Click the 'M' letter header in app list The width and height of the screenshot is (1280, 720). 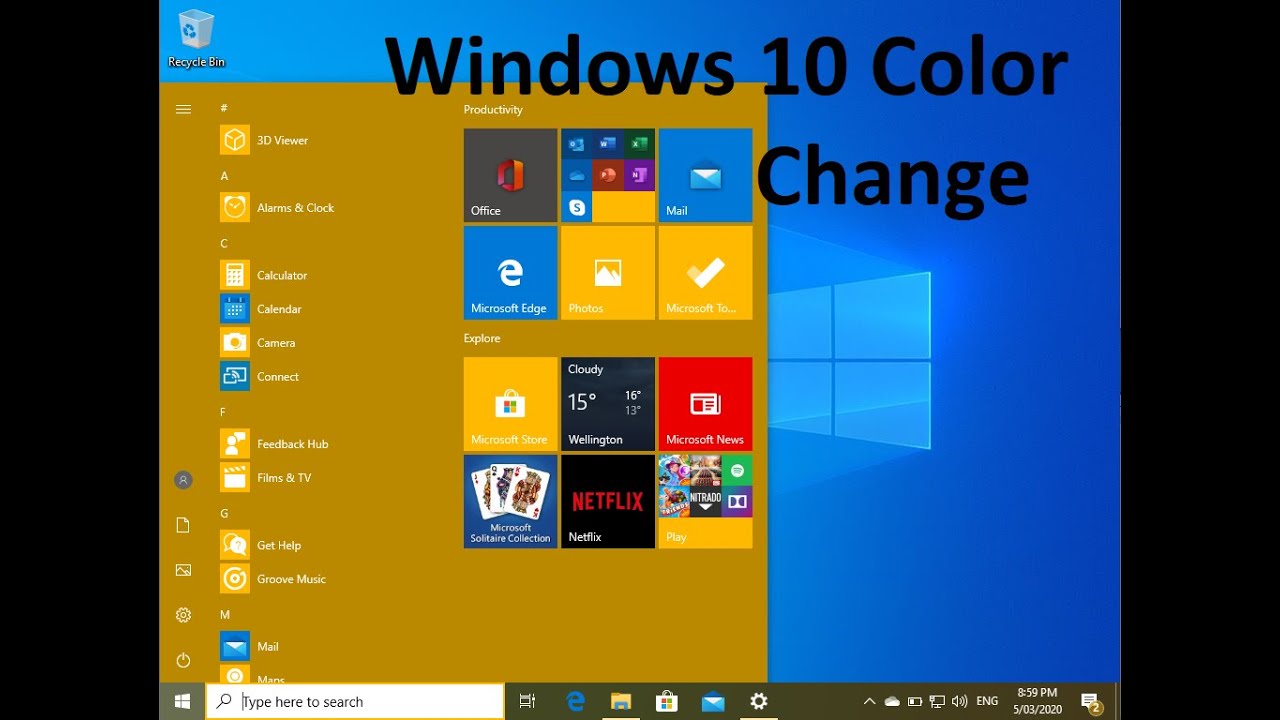[x=225, y=614]
